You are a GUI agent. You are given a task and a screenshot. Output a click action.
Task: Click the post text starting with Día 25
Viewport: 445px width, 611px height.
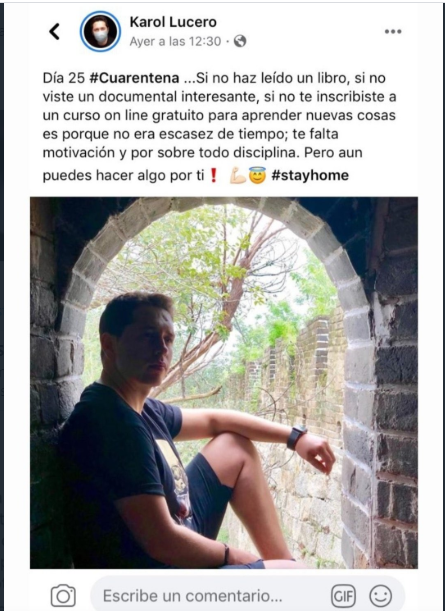pos(219,126)
